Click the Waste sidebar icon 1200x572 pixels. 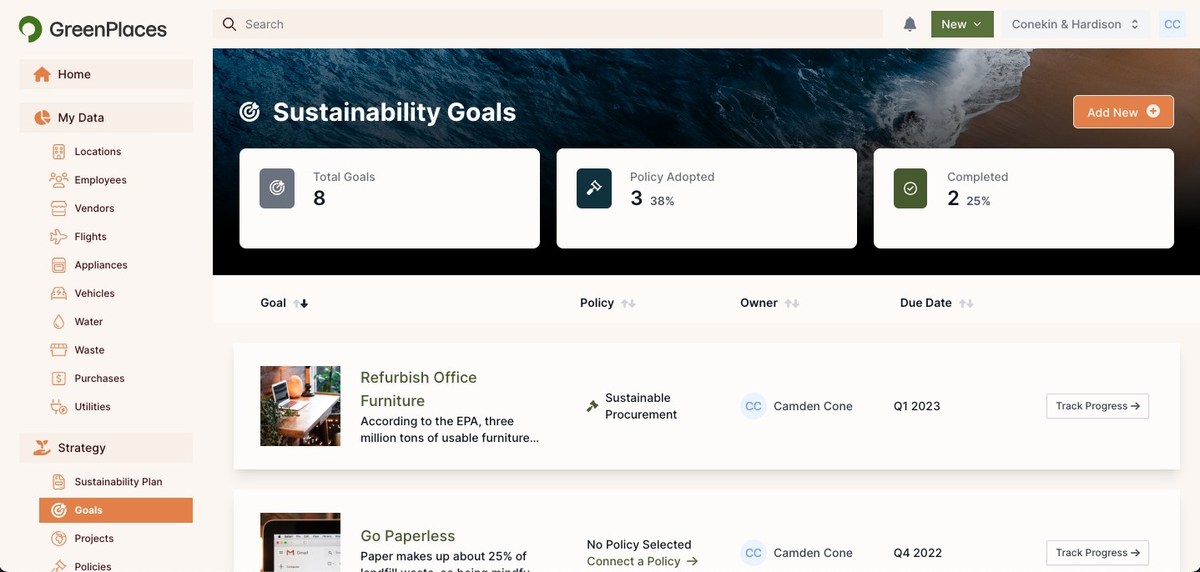pyautogui.click(x=58, y=350)
